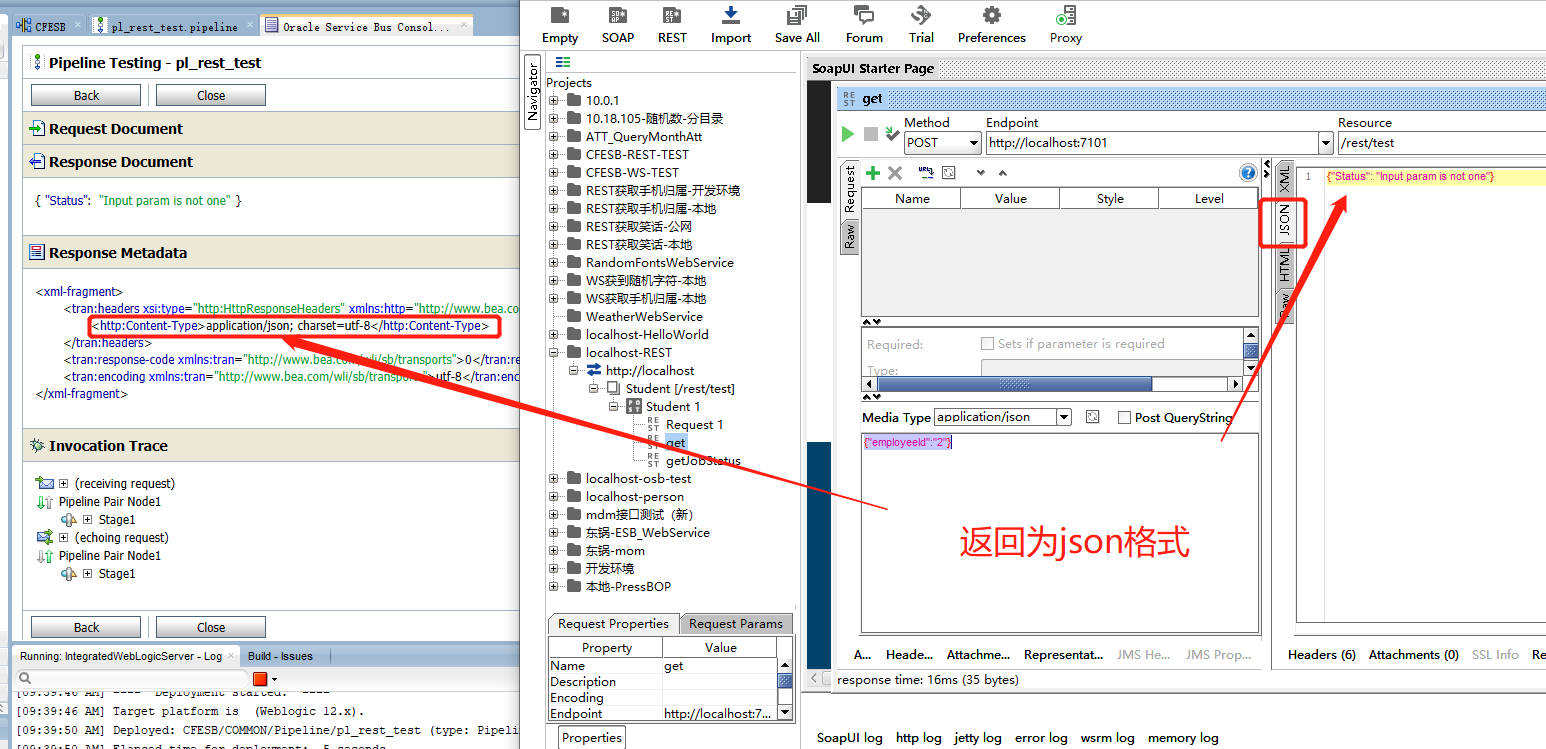Switch to Raw request view tab
1546x749 pixels.
[x=849, y=237]
